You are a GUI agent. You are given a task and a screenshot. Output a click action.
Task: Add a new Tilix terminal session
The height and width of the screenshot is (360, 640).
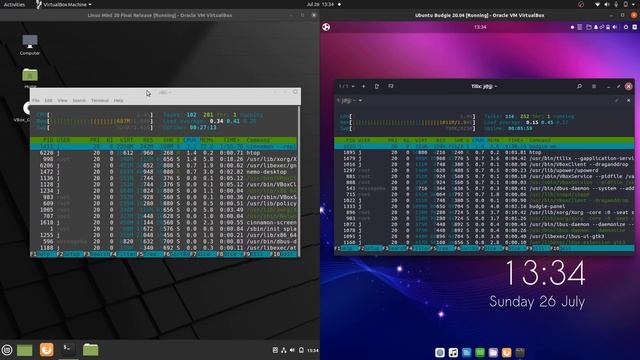[x=363, y=86]
